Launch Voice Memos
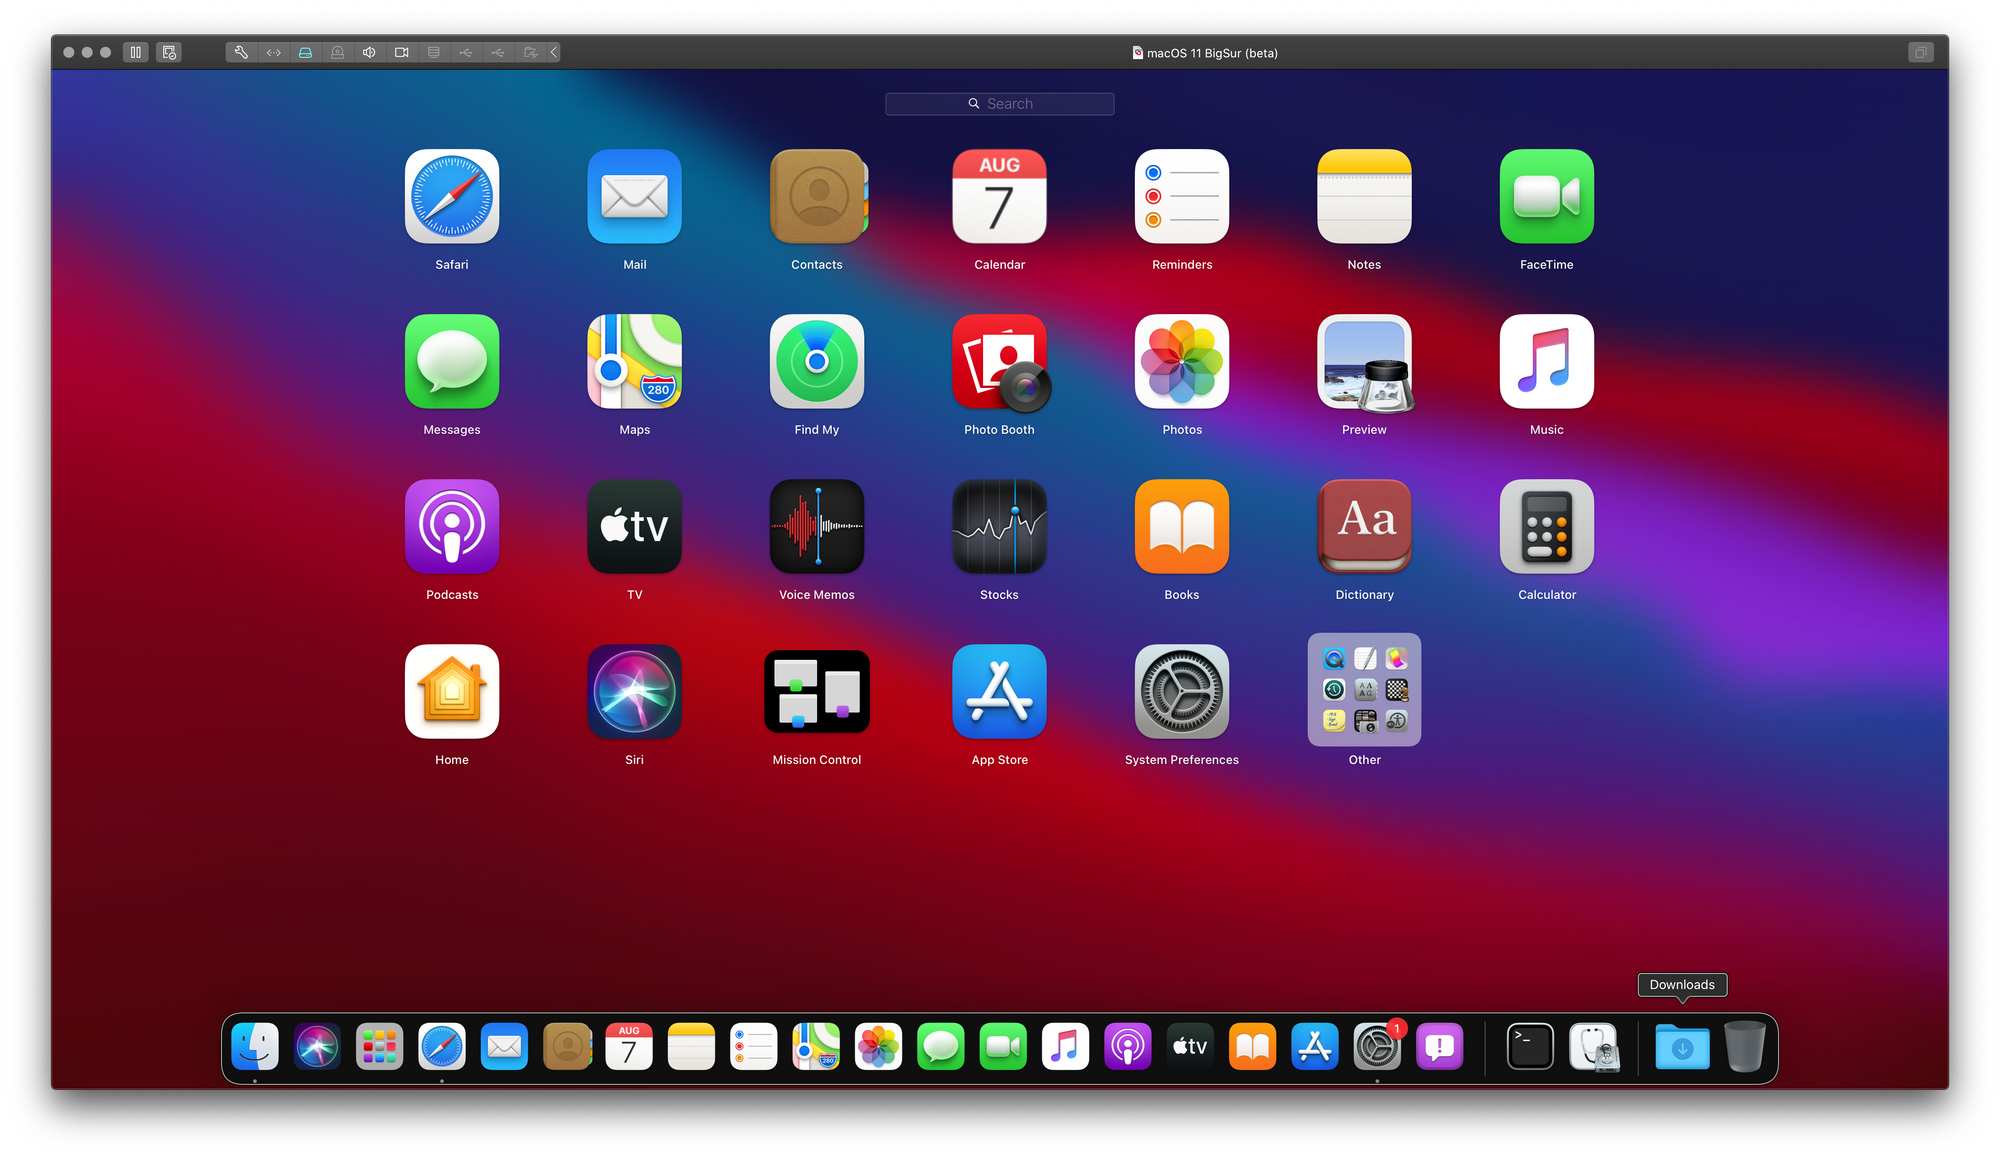Viewport: 2000px width, 1157px height. (817, 527)
